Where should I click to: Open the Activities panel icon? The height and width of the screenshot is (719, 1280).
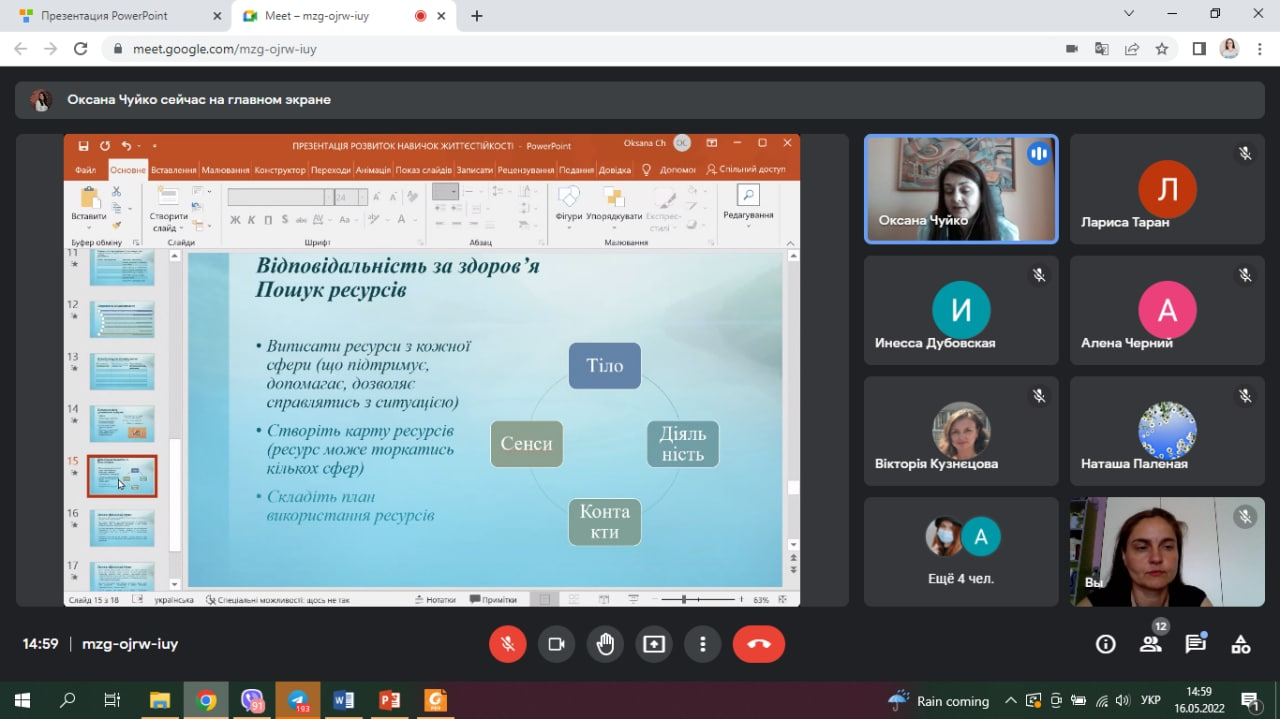[x=1240, y=644]
